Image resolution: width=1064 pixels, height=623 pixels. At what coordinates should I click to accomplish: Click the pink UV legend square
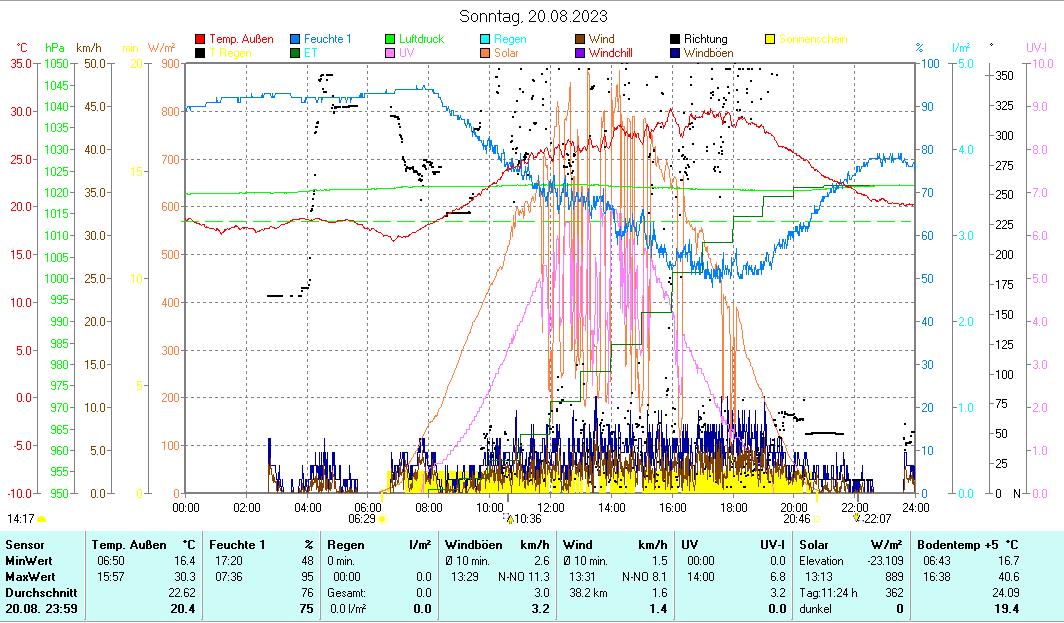[x=391, y=52]
